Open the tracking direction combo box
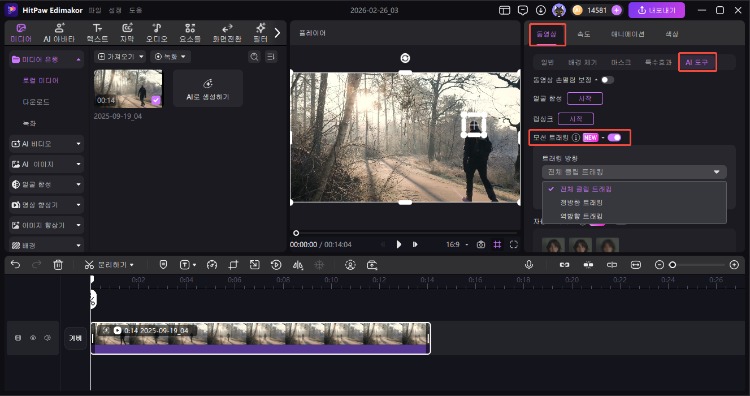 (x=634, y=172)
